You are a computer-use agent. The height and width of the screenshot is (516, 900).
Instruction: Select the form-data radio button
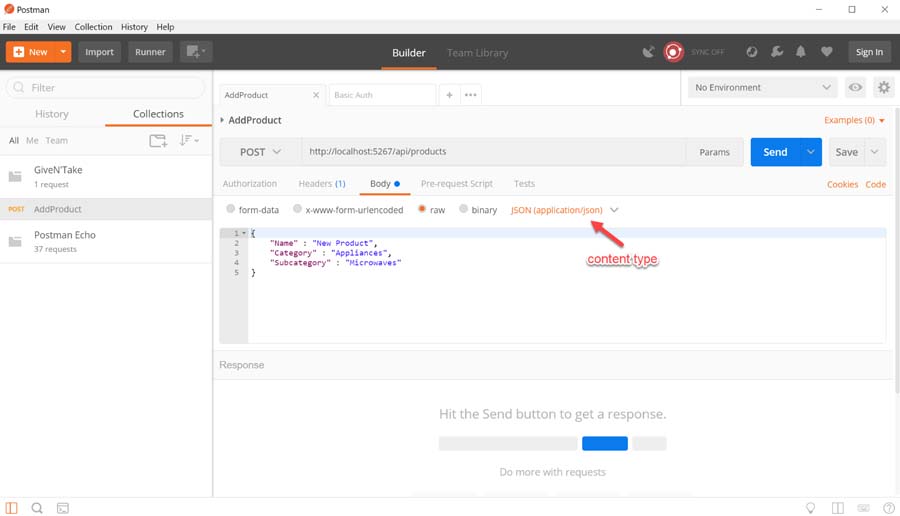[x=231, y=210]
